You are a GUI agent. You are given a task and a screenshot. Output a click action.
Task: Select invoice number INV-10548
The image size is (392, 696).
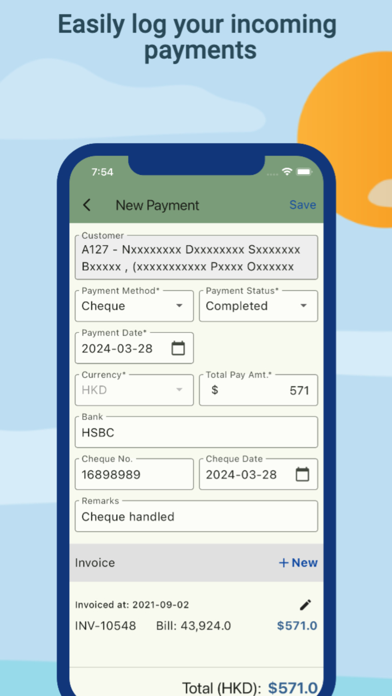click(x=105, y=626)
